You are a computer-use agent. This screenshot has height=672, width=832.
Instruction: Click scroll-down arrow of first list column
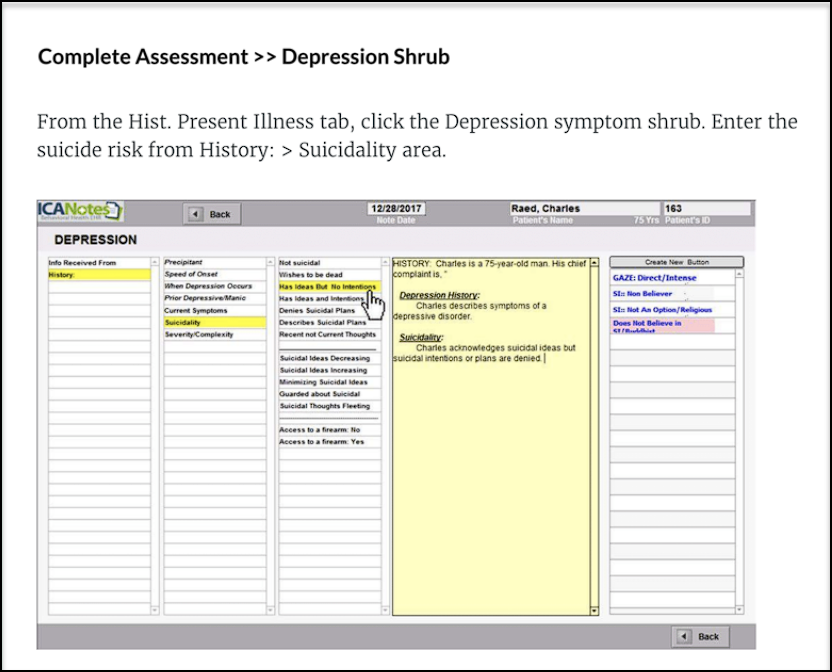pos(155,610)
